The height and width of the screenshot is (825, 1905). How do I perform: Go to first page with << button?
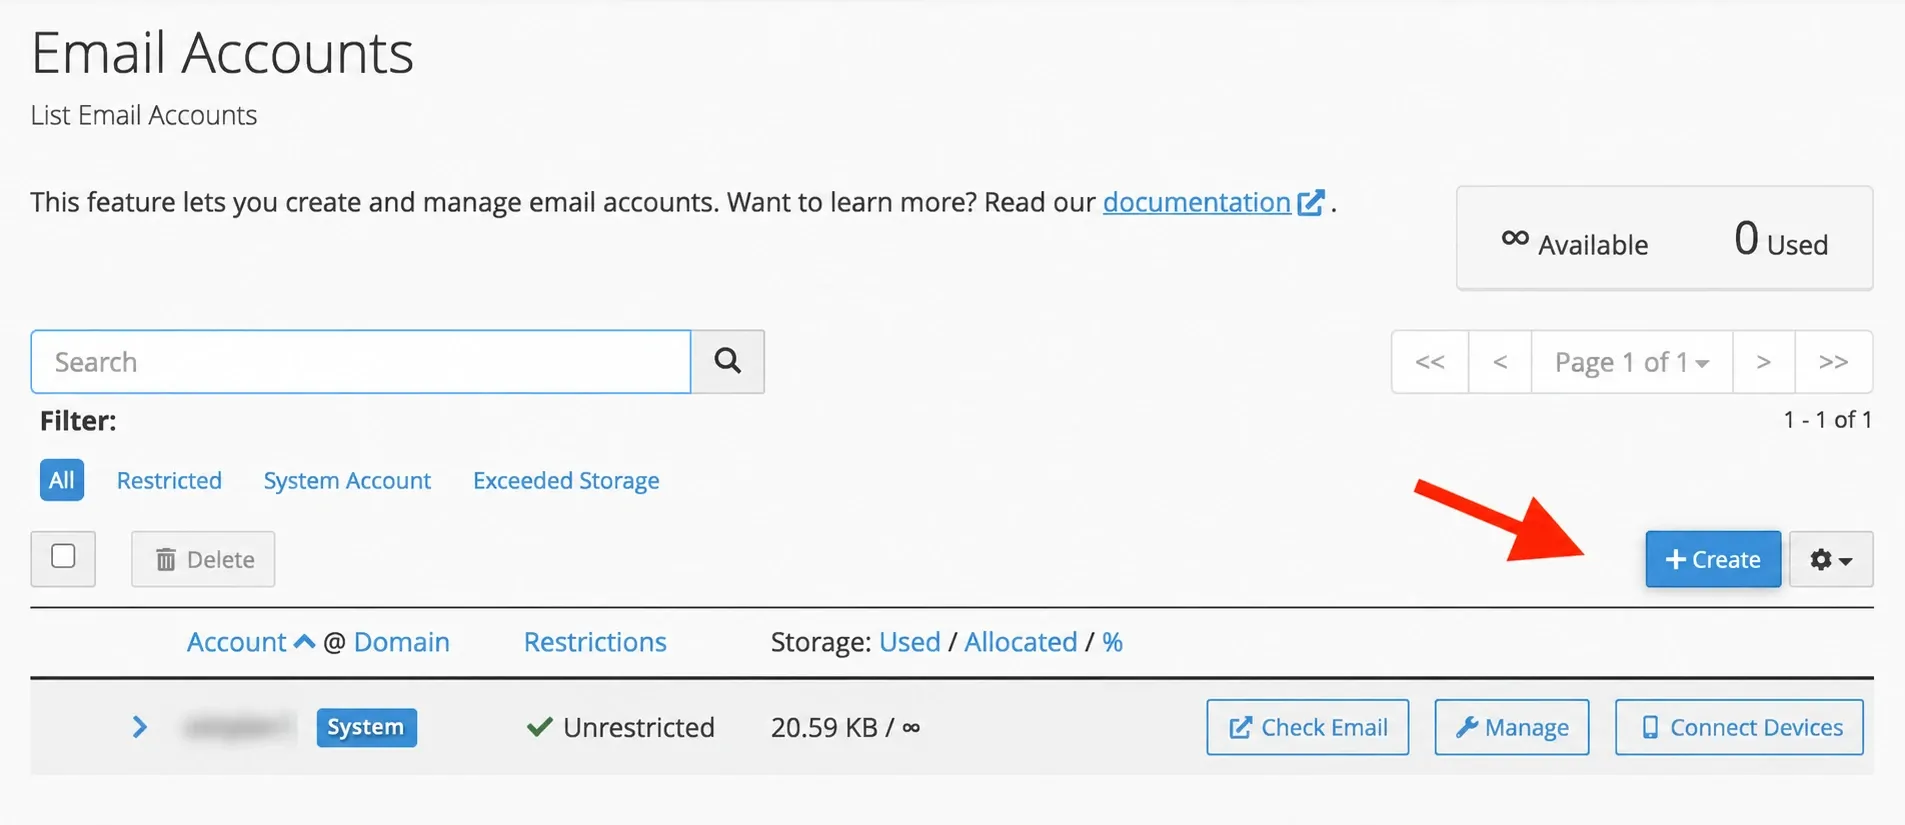click(1430, 362)
